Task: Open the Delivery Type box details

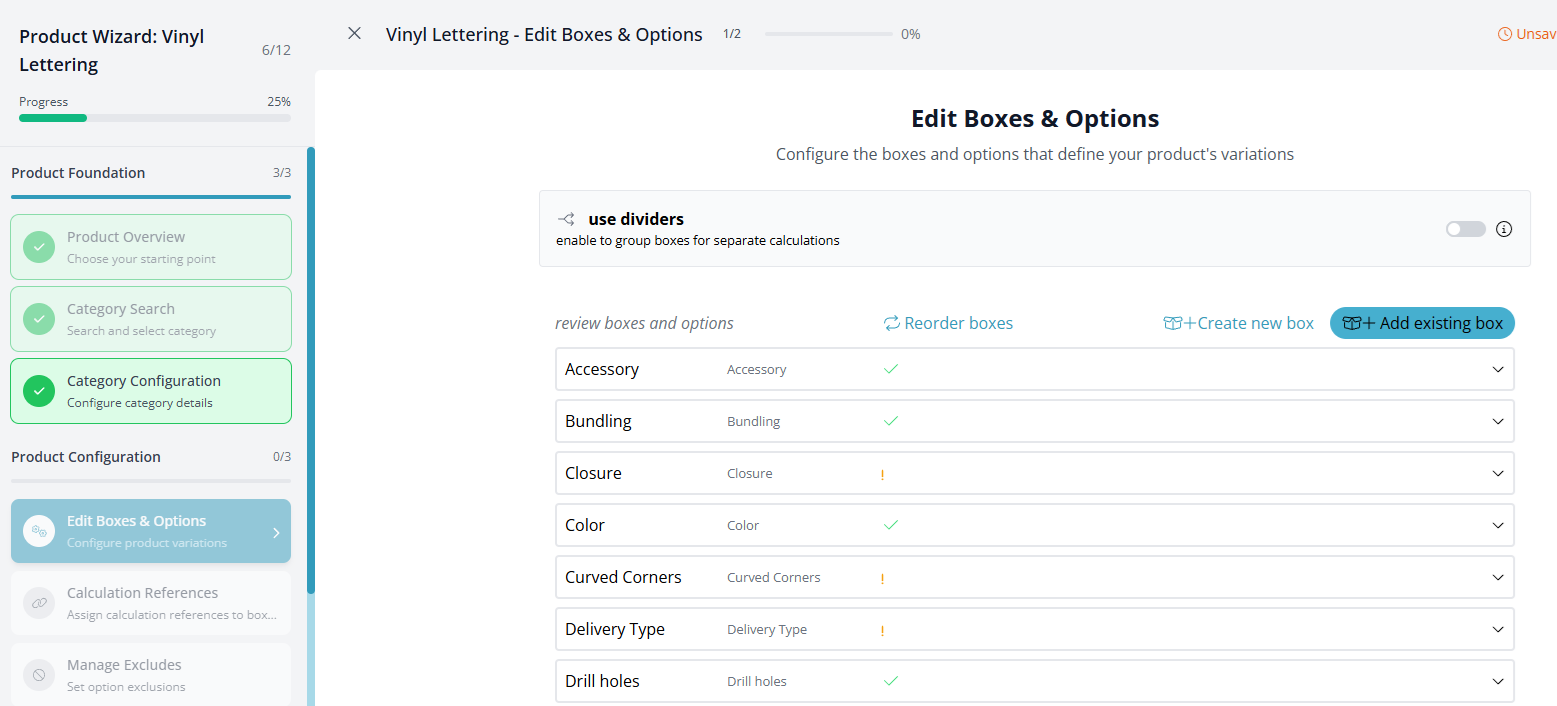Action: click(1497, 629)
